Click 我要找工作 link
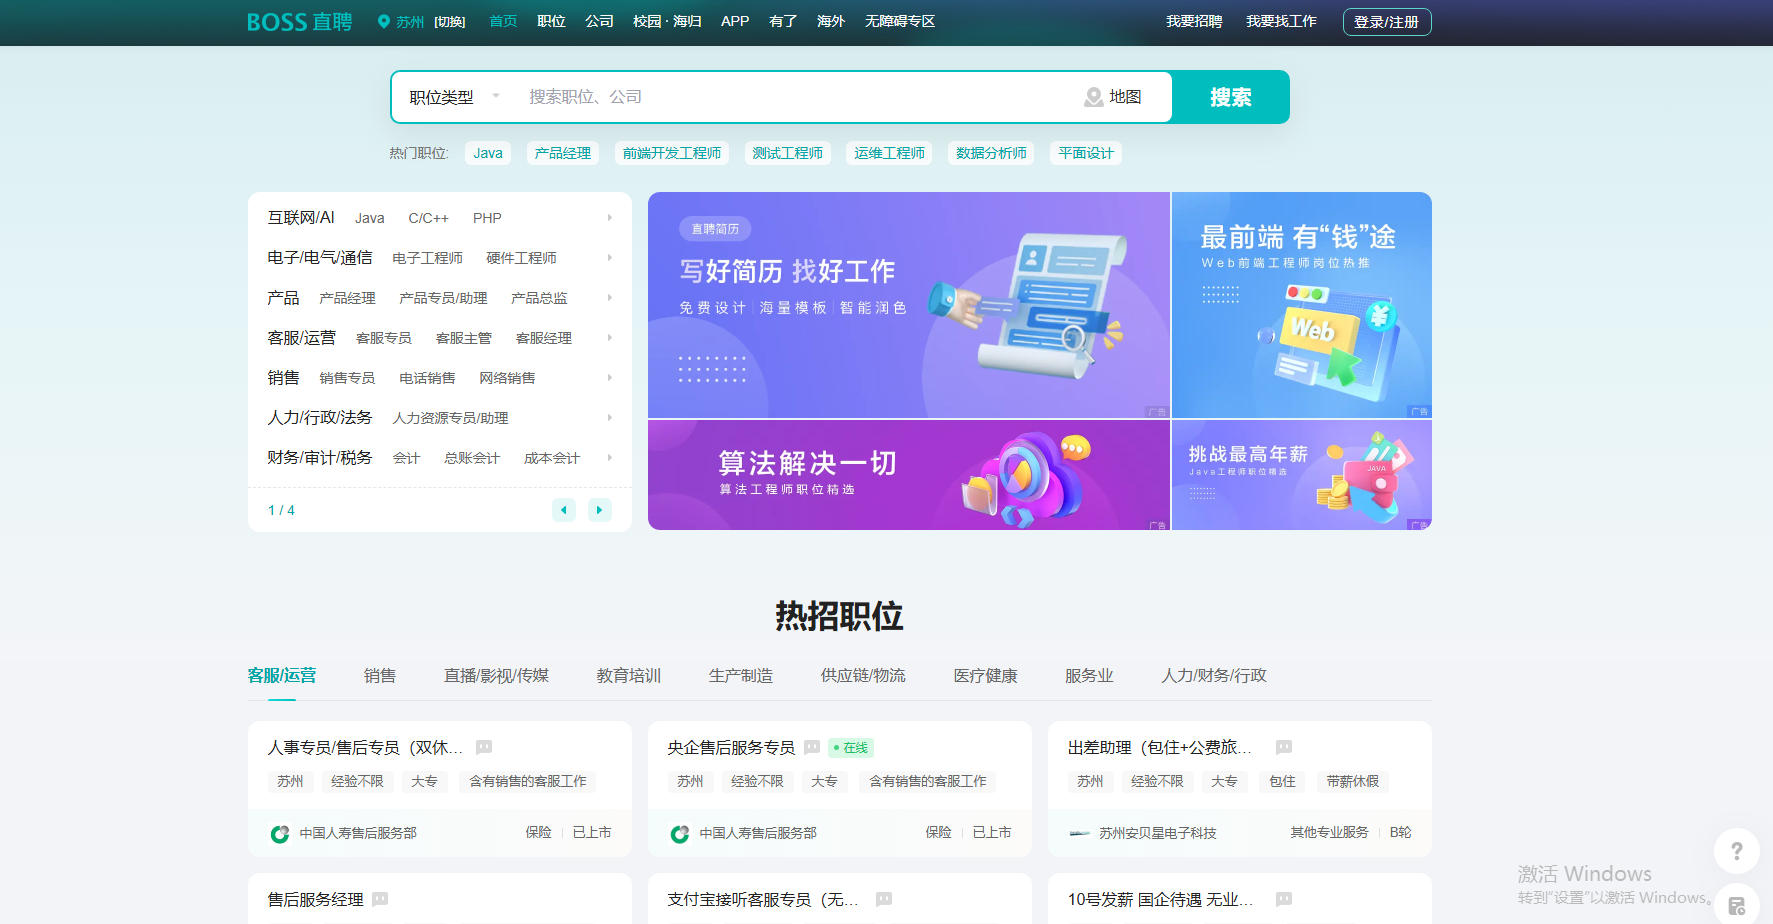This screenshot has width=1773, height=924. coord(1281,21)
